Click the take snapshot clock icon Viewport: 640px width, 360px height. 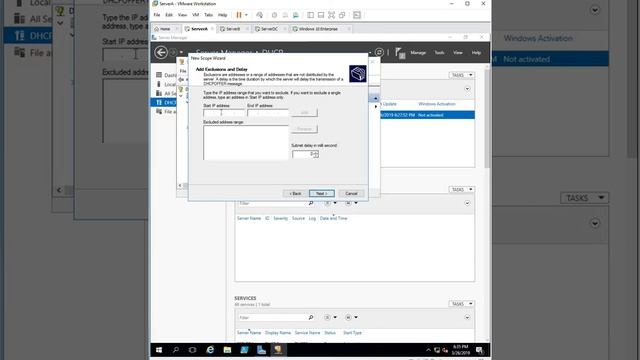pyautogui.click(x=274, y=15)
